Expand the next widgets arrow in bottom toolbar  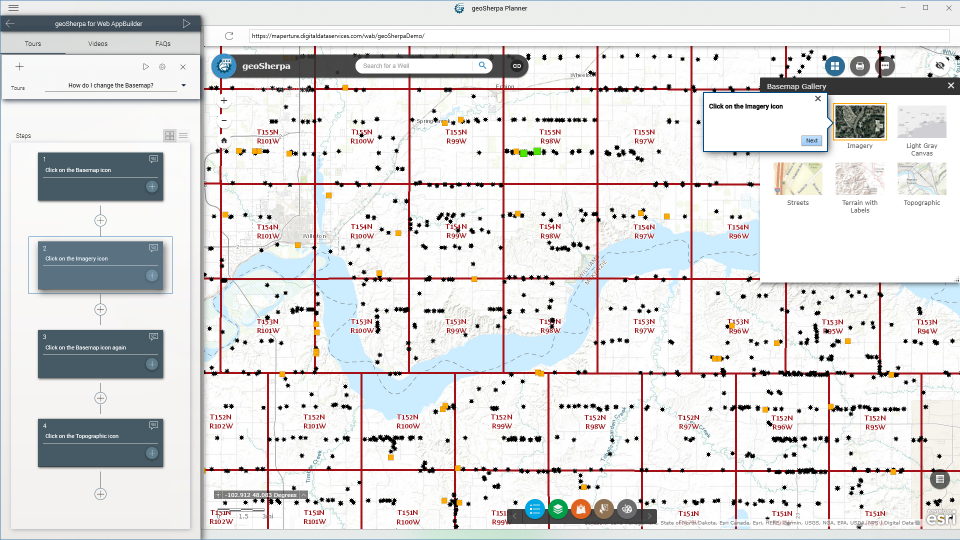(x=651, y=514)
